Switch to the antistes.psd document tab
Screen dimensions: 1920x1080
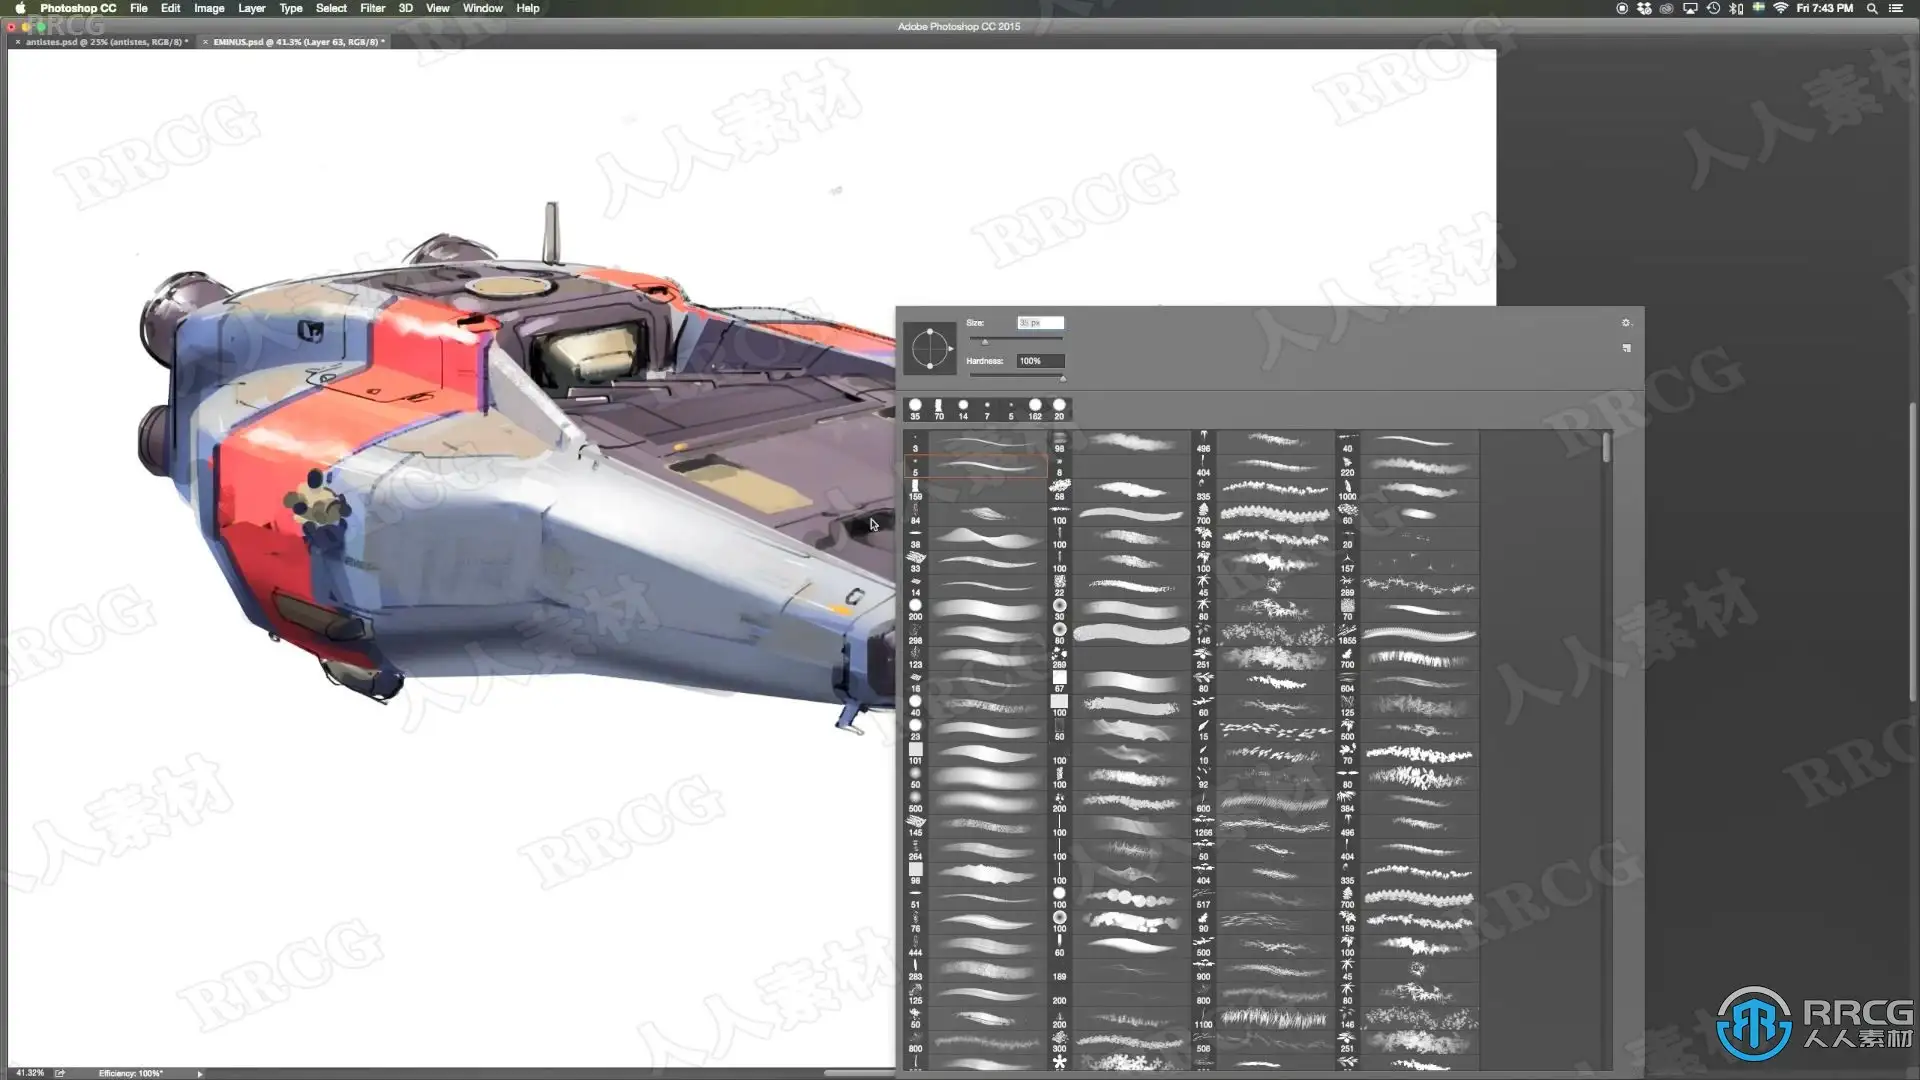[x=105, y=42]
